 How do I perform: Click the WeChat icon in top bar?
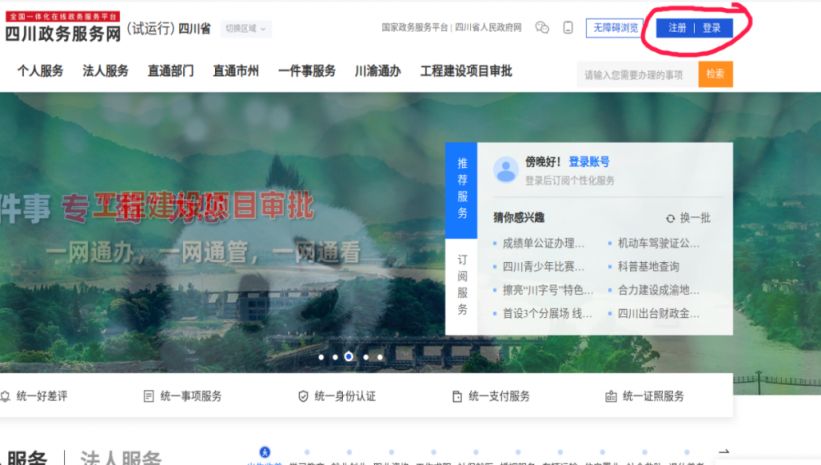coord(542,27)
